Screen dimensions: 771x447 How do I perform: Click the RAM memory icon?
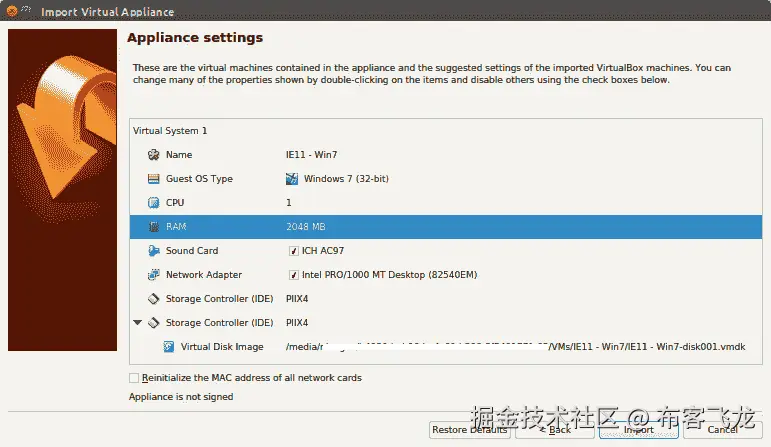pos(153,227)
